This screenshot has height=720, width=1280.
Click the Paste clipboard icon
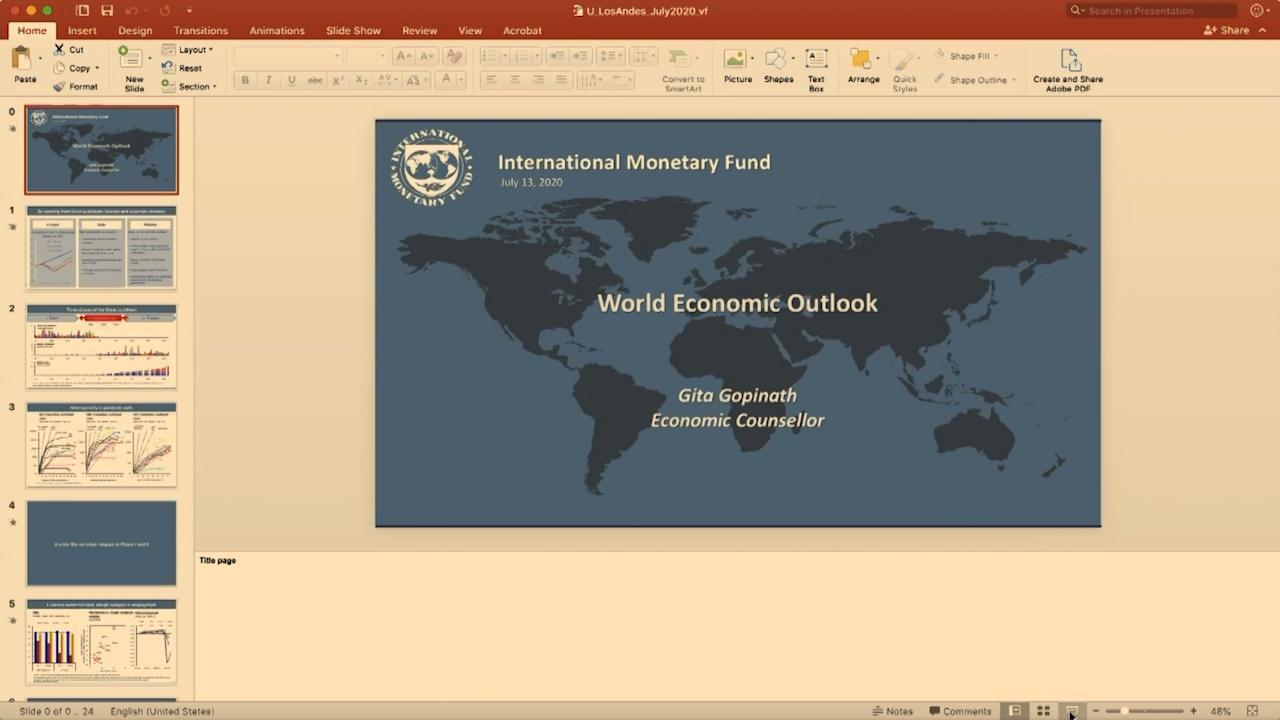click(x=22, y=60)
